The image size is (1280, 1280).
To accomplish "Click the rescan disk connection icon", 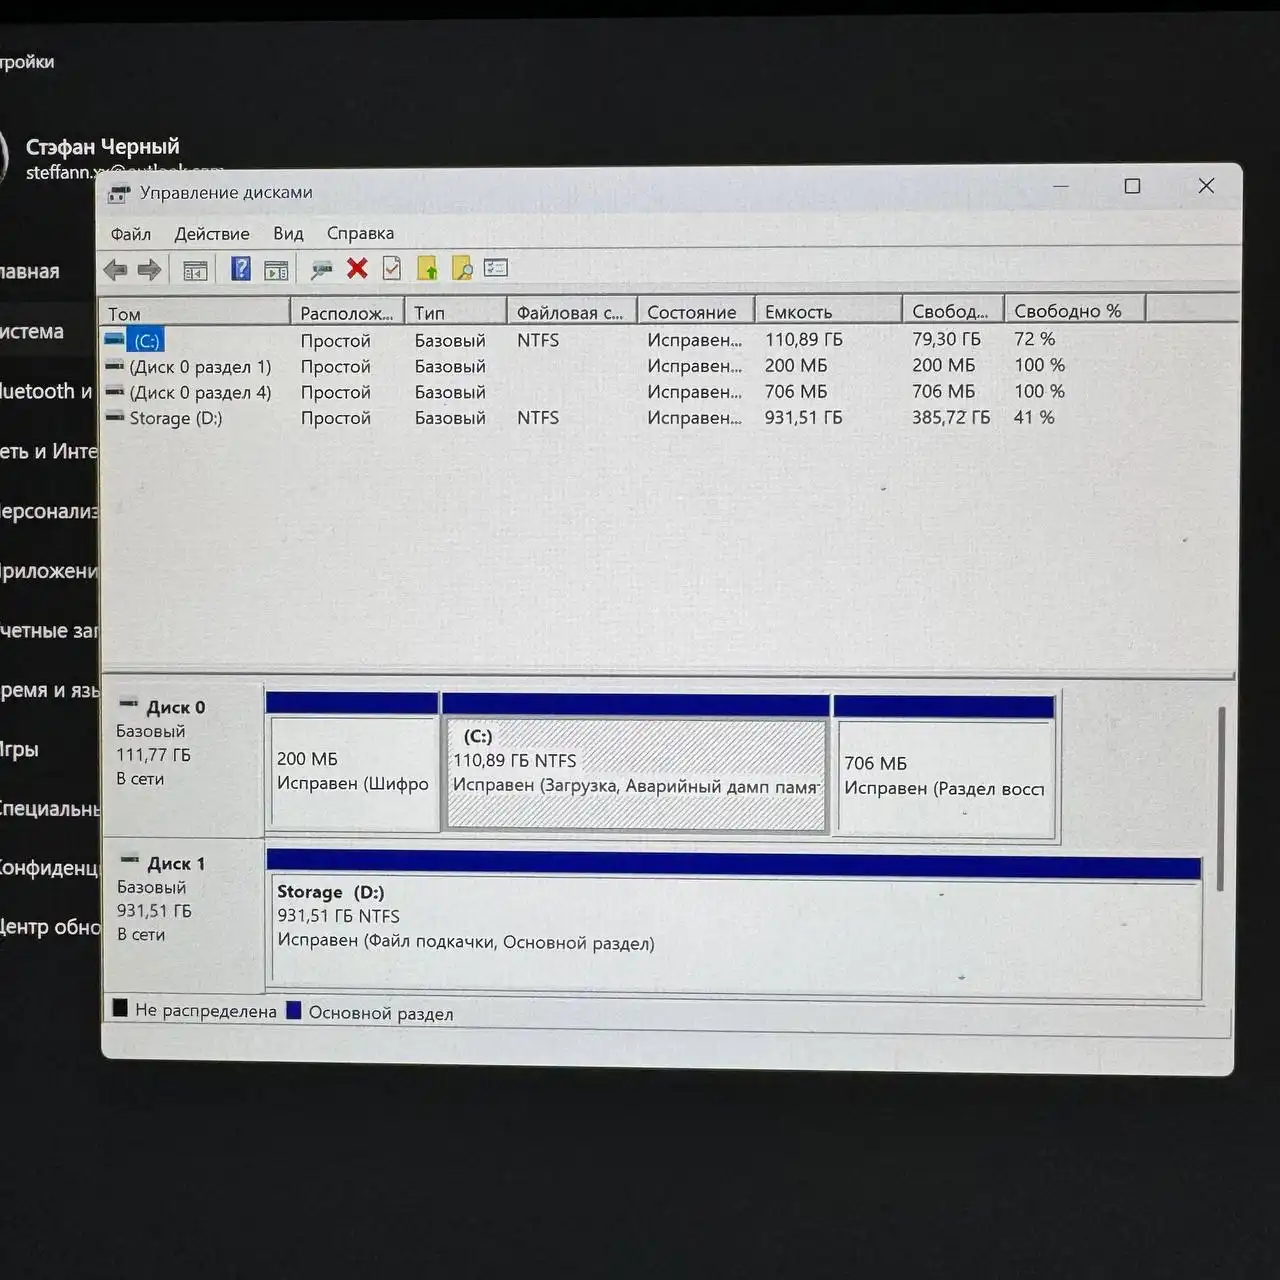I will 322,269.
